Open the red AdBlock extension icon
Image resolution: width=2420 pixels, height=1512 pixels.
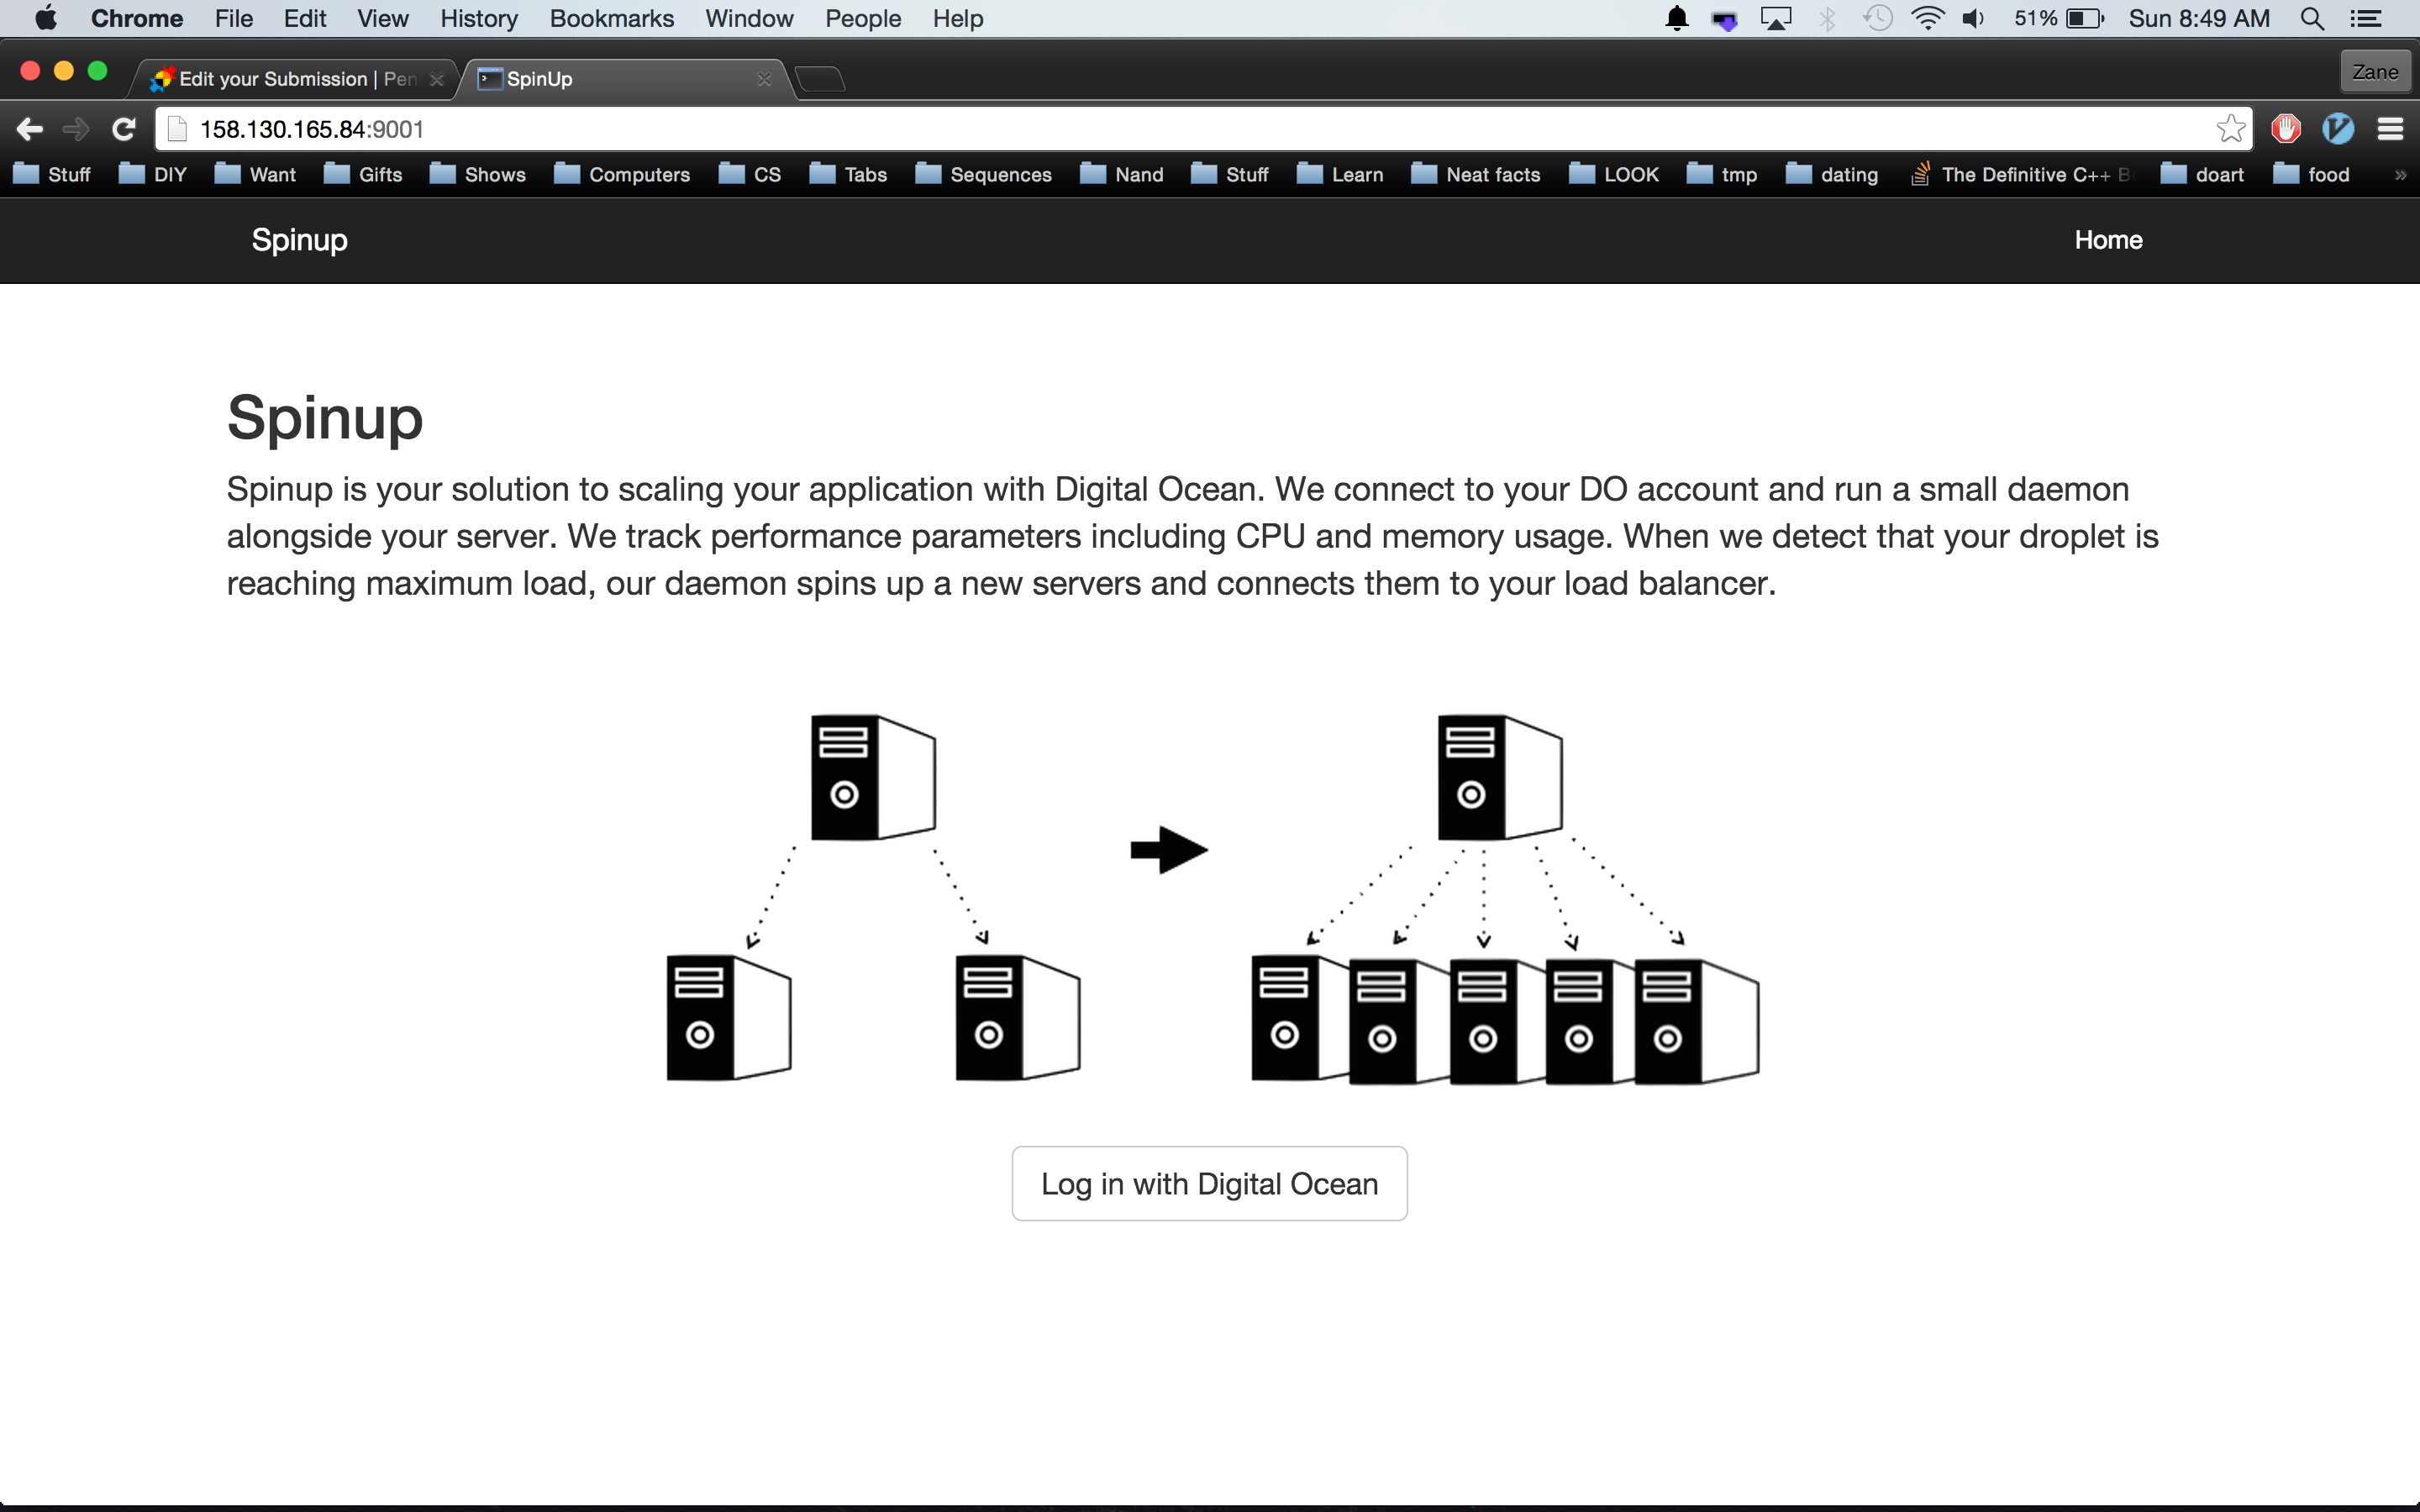tap(2286, 129)
